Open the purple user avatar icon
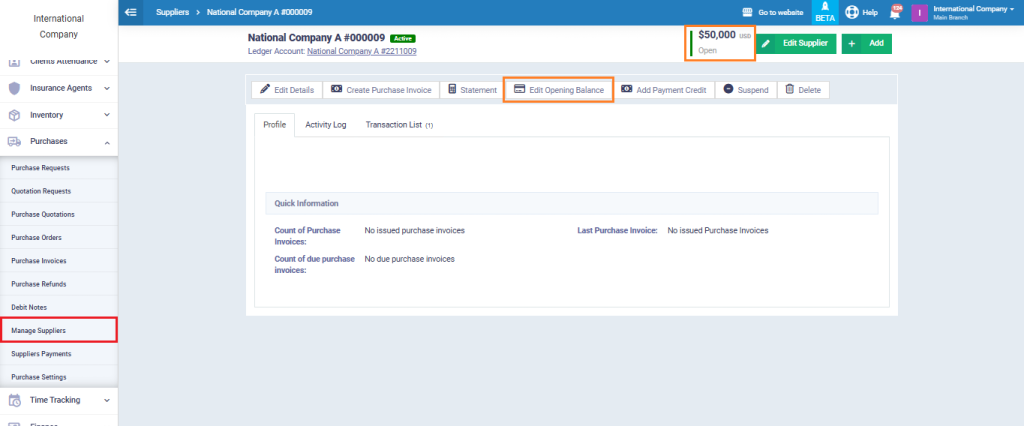Viewport: 1024px width, 426px height. (920, 12)
